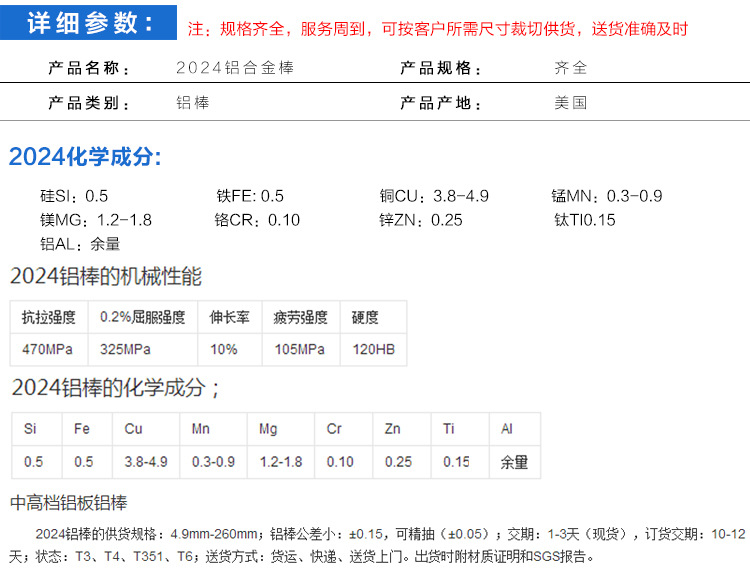Select the 铝AL: 余量 composition entry

point(80,244)
